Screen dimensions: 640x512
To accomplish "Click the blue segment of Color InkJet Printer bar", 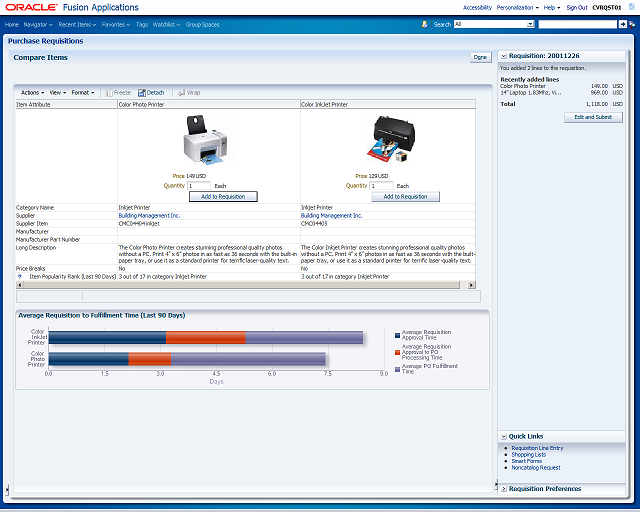I will [107, 337].
